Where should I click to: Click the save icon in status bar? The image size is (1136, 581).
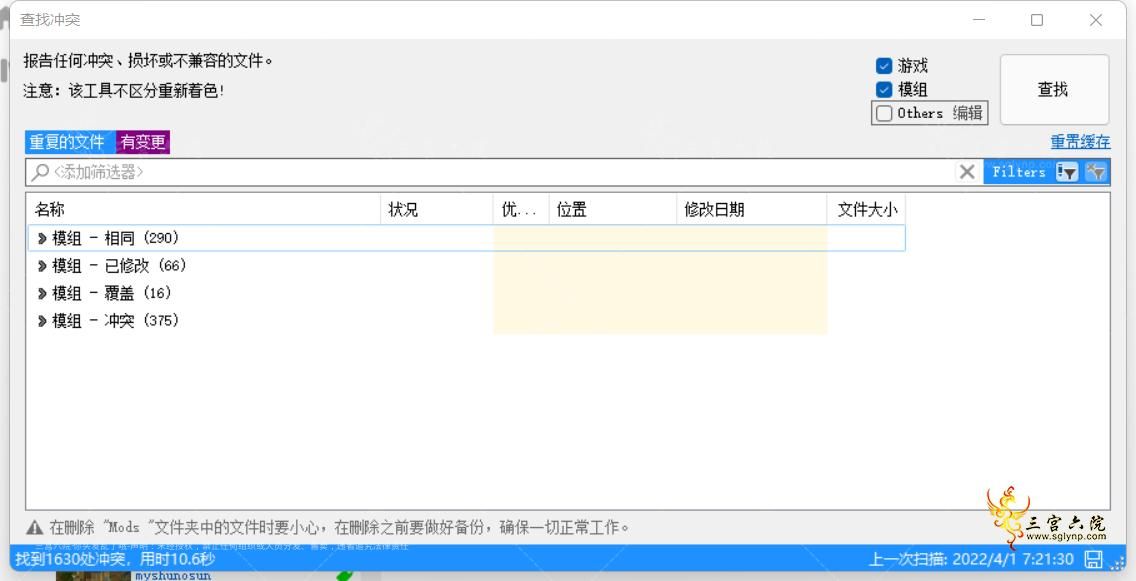[1093, 559]
